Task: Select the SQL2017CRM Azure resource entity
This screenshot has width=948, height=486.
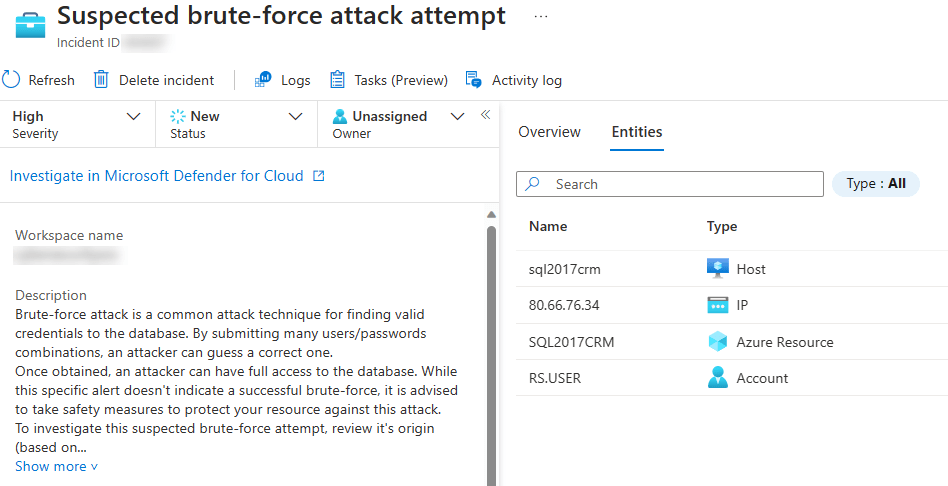Action: point(571,342)
